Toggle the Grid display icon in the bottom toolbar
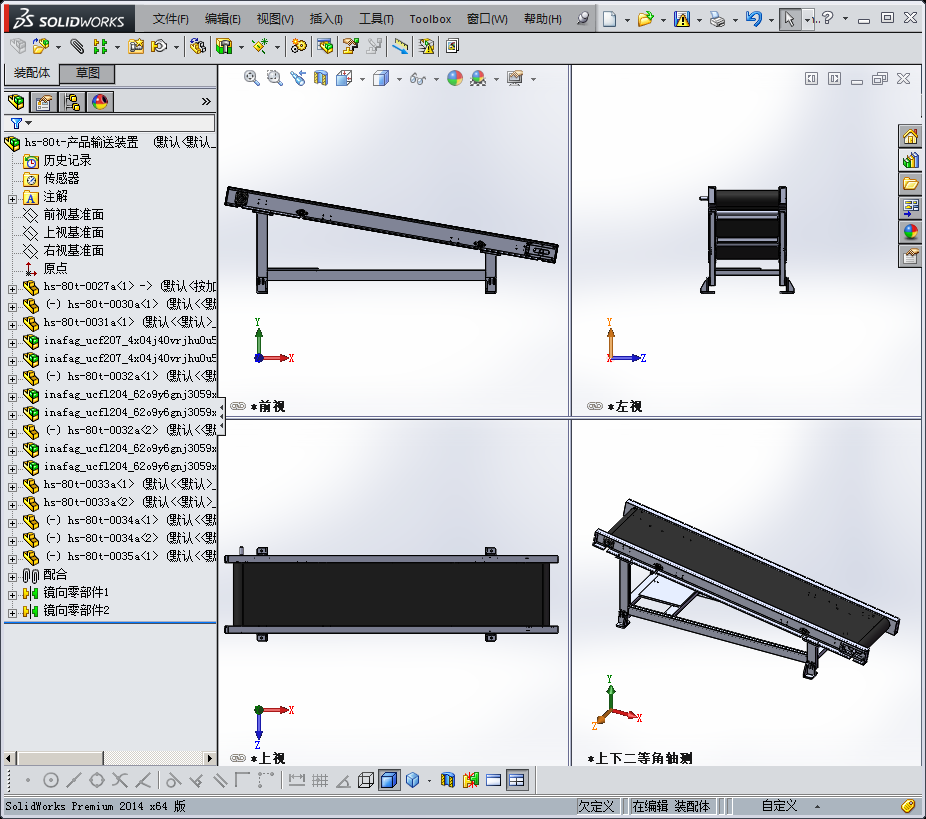The image size is (926, 819). 319,780
